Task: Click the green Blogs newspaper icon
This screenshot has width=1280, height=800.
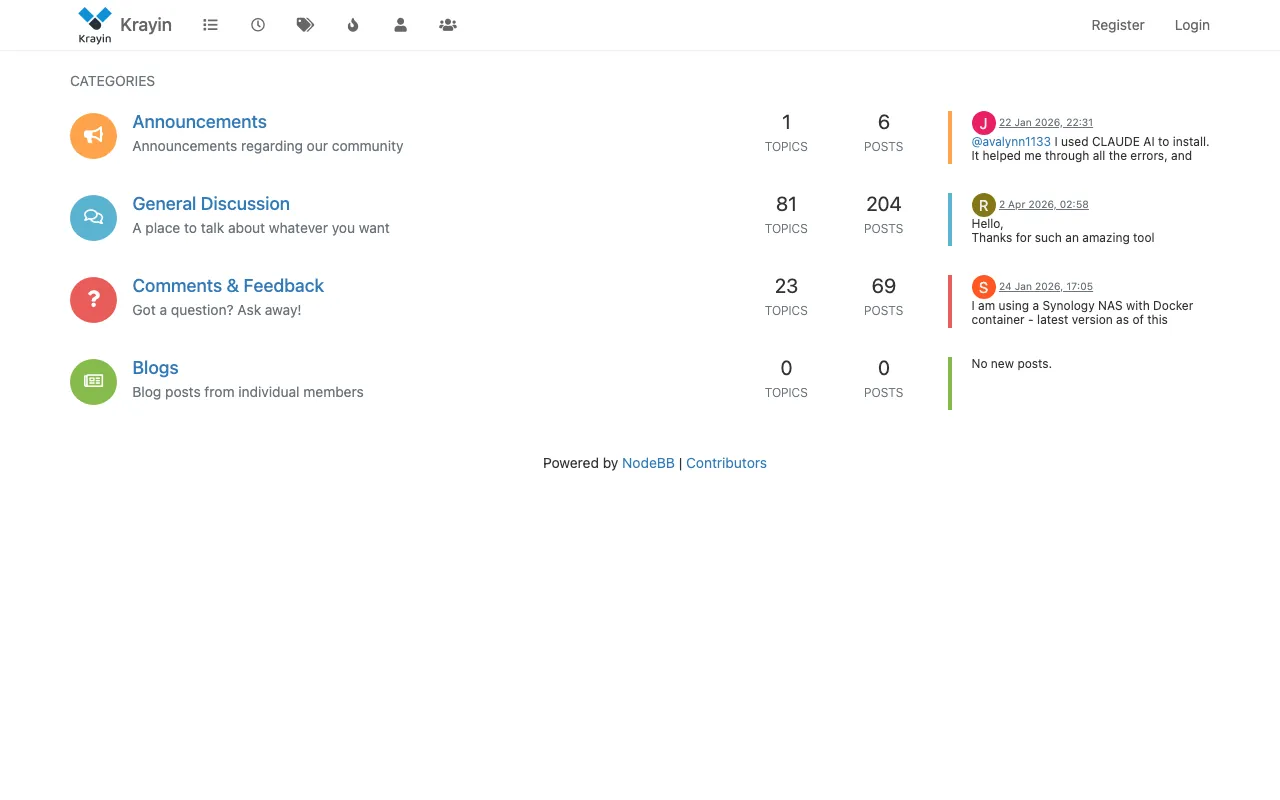Action: [x=93, y=382]
